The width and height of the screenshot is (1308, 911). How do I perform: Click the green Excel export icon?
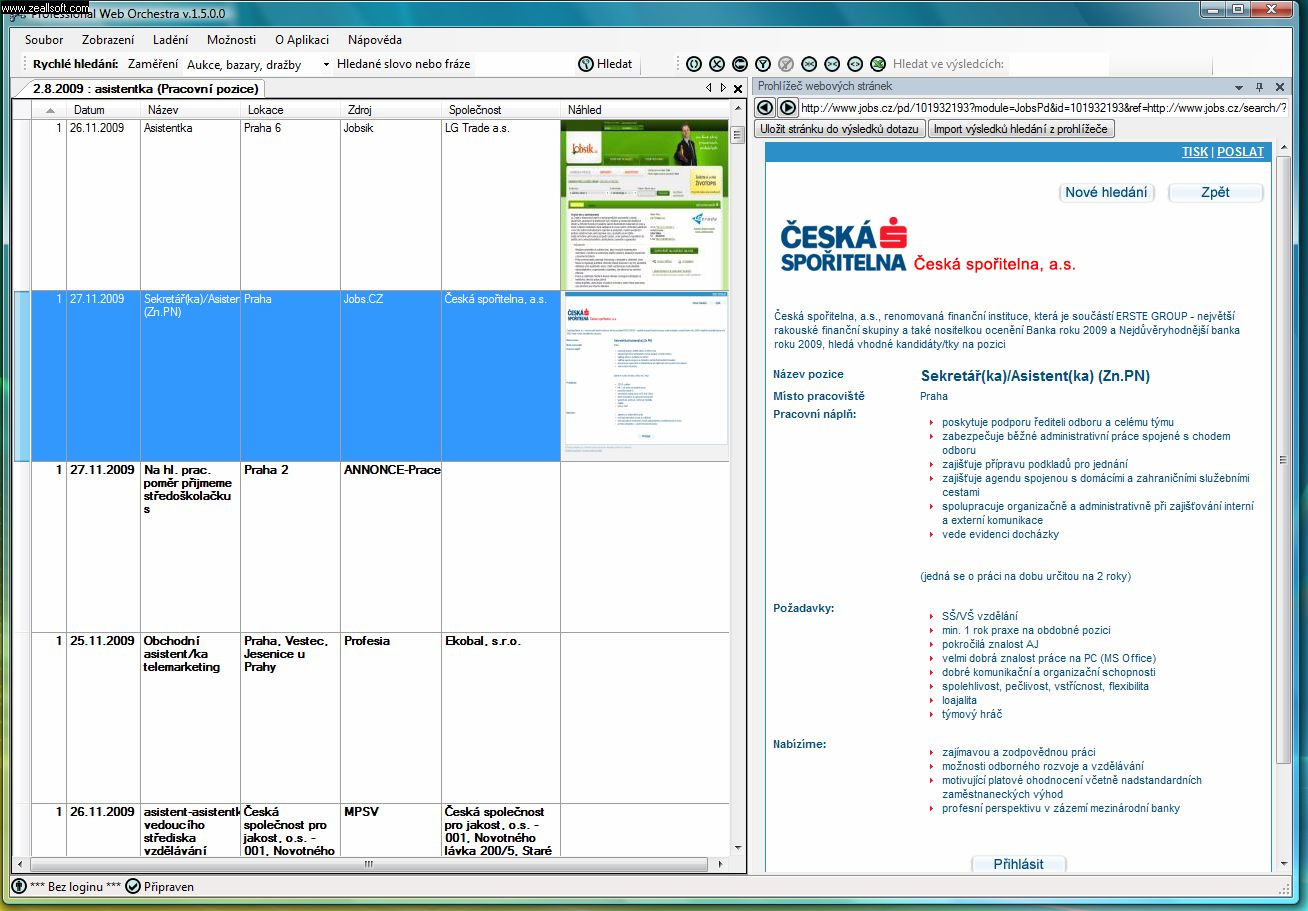tap(878, 64)
